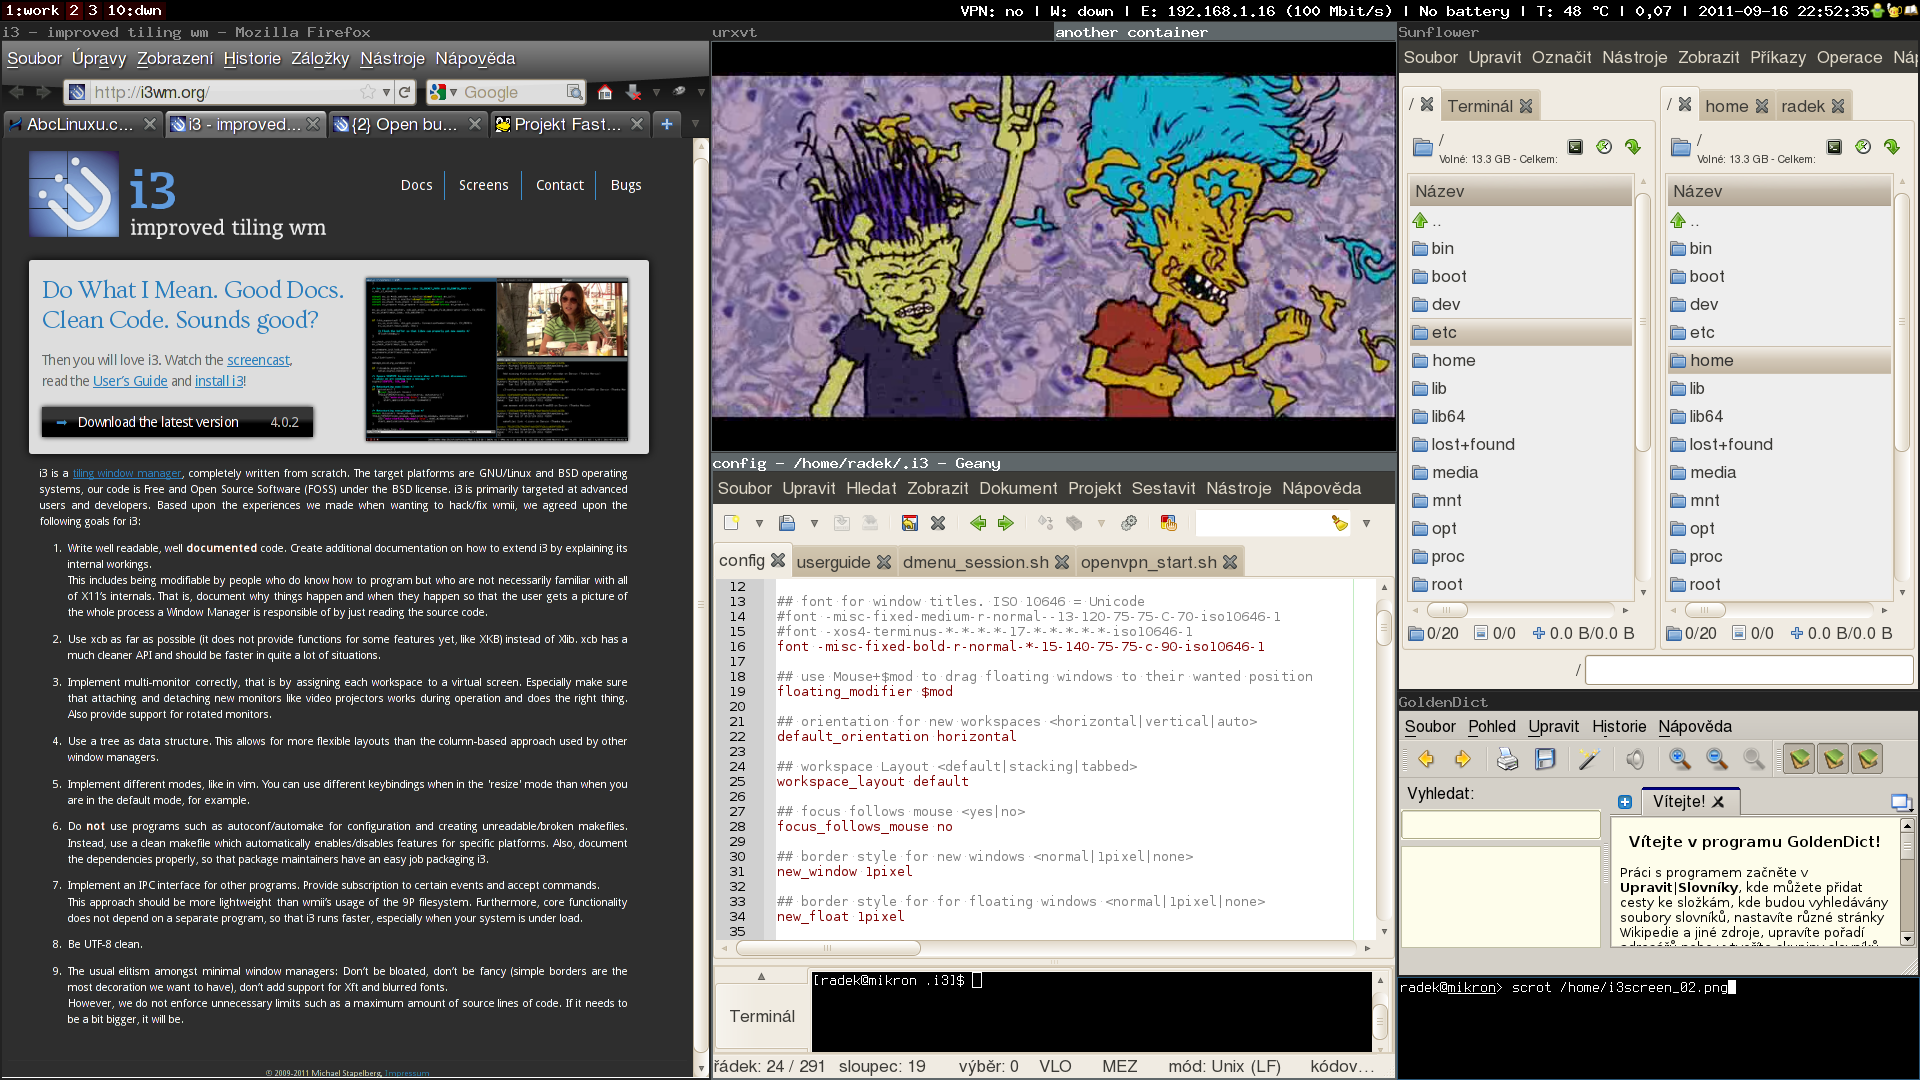Add new tab in GoldenDict
The width and height of the screenshot is (1920, 1080).
(x=1625, y=802)
